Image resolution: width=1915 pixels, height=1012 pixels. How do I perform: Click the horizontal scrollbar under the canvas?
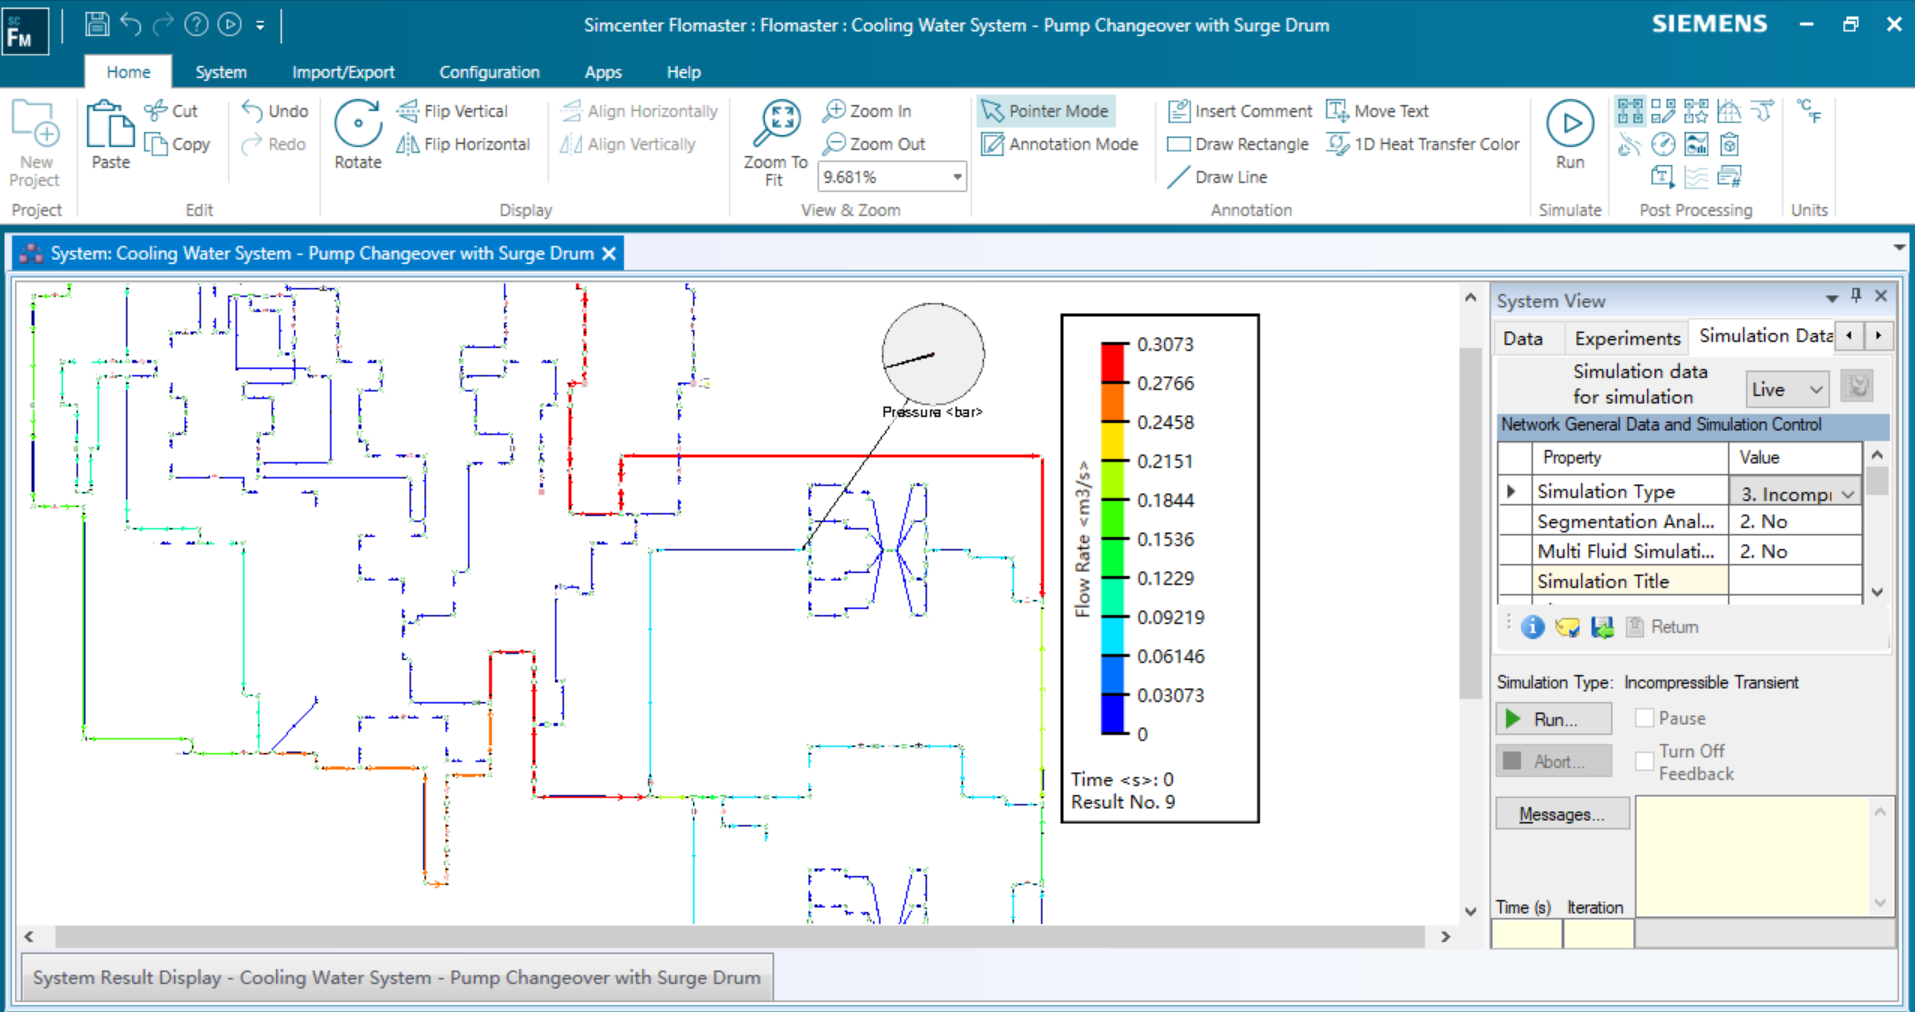(738, 937)
